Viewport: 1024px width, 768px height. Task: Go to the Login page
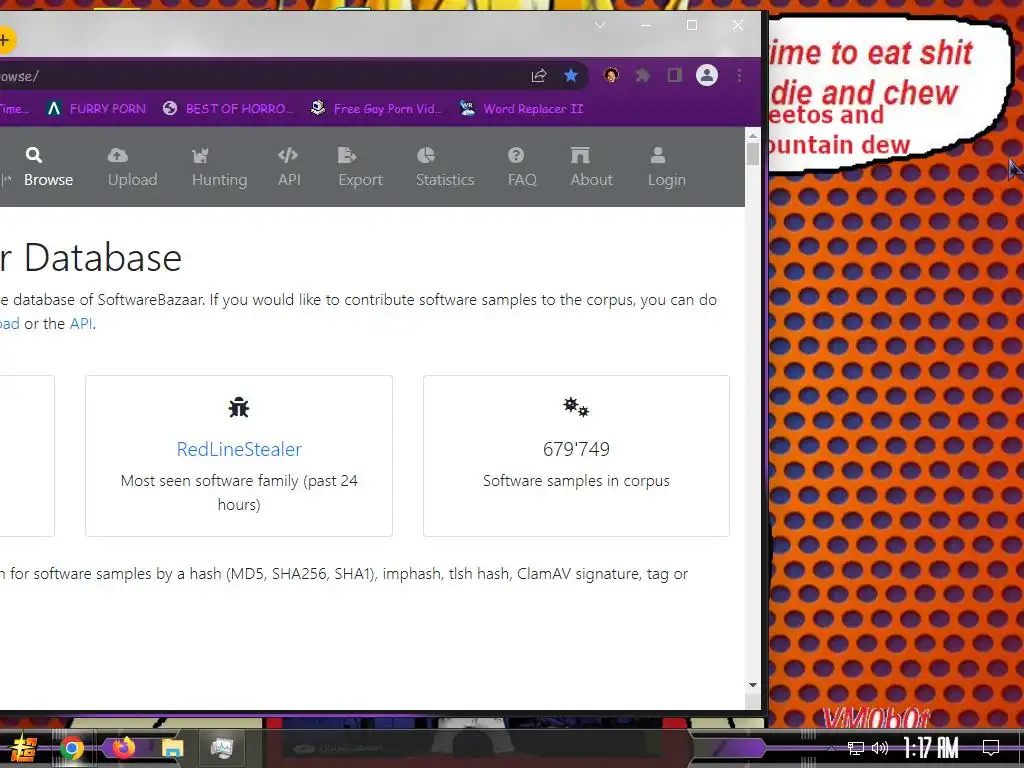tap(667, 167)
